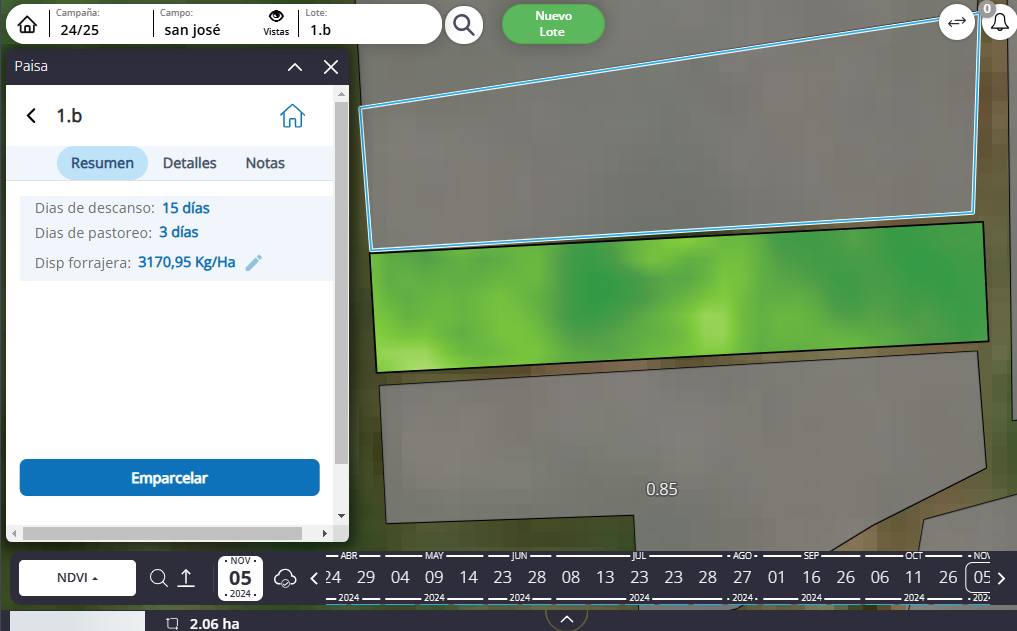Screen dimensions: 1017x631
Task: Select timeline date 01
Action: [x=776, y=577]
